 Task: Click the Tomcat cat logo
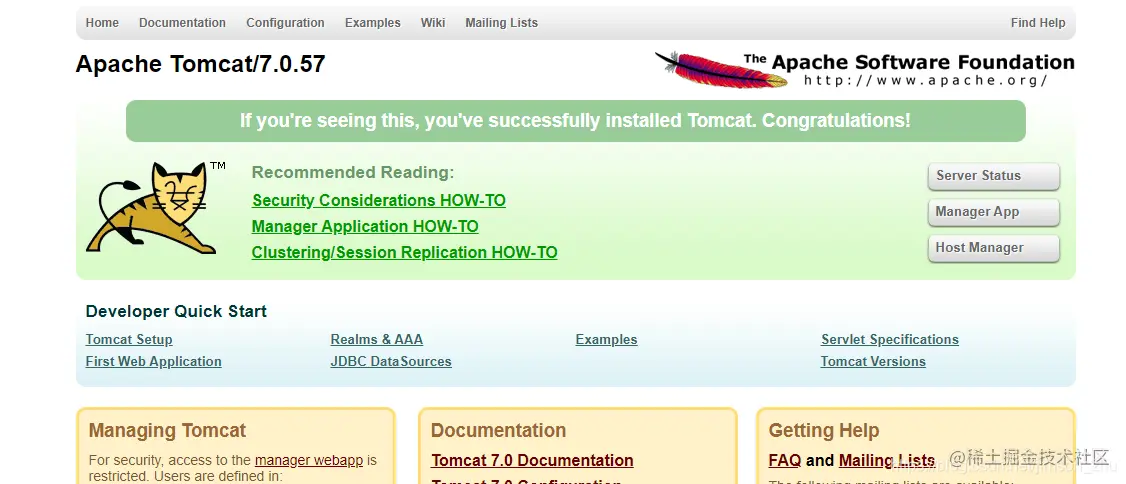click(156, 208)
